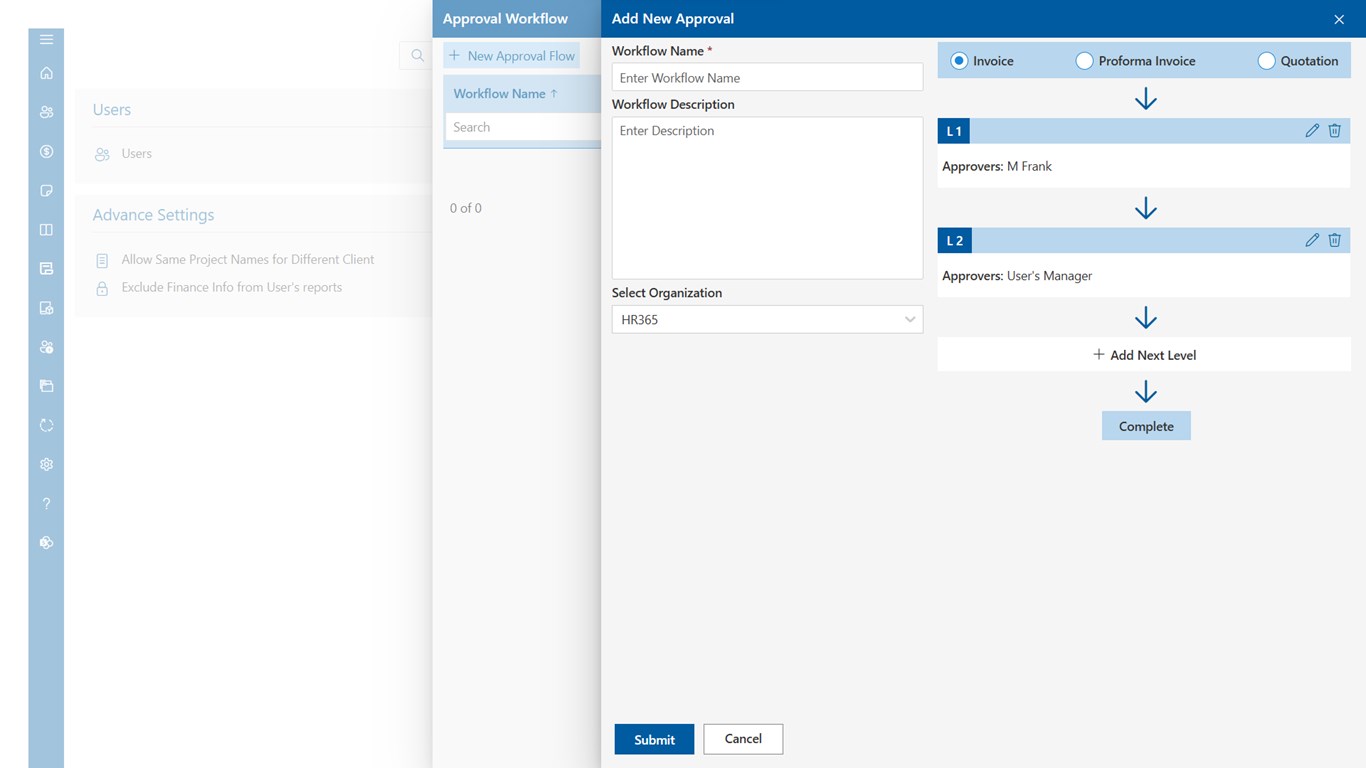The width and height of the screenshot is (1366, 768).
Task: Click the Workflow Description text area
Action: coord(767,198)
